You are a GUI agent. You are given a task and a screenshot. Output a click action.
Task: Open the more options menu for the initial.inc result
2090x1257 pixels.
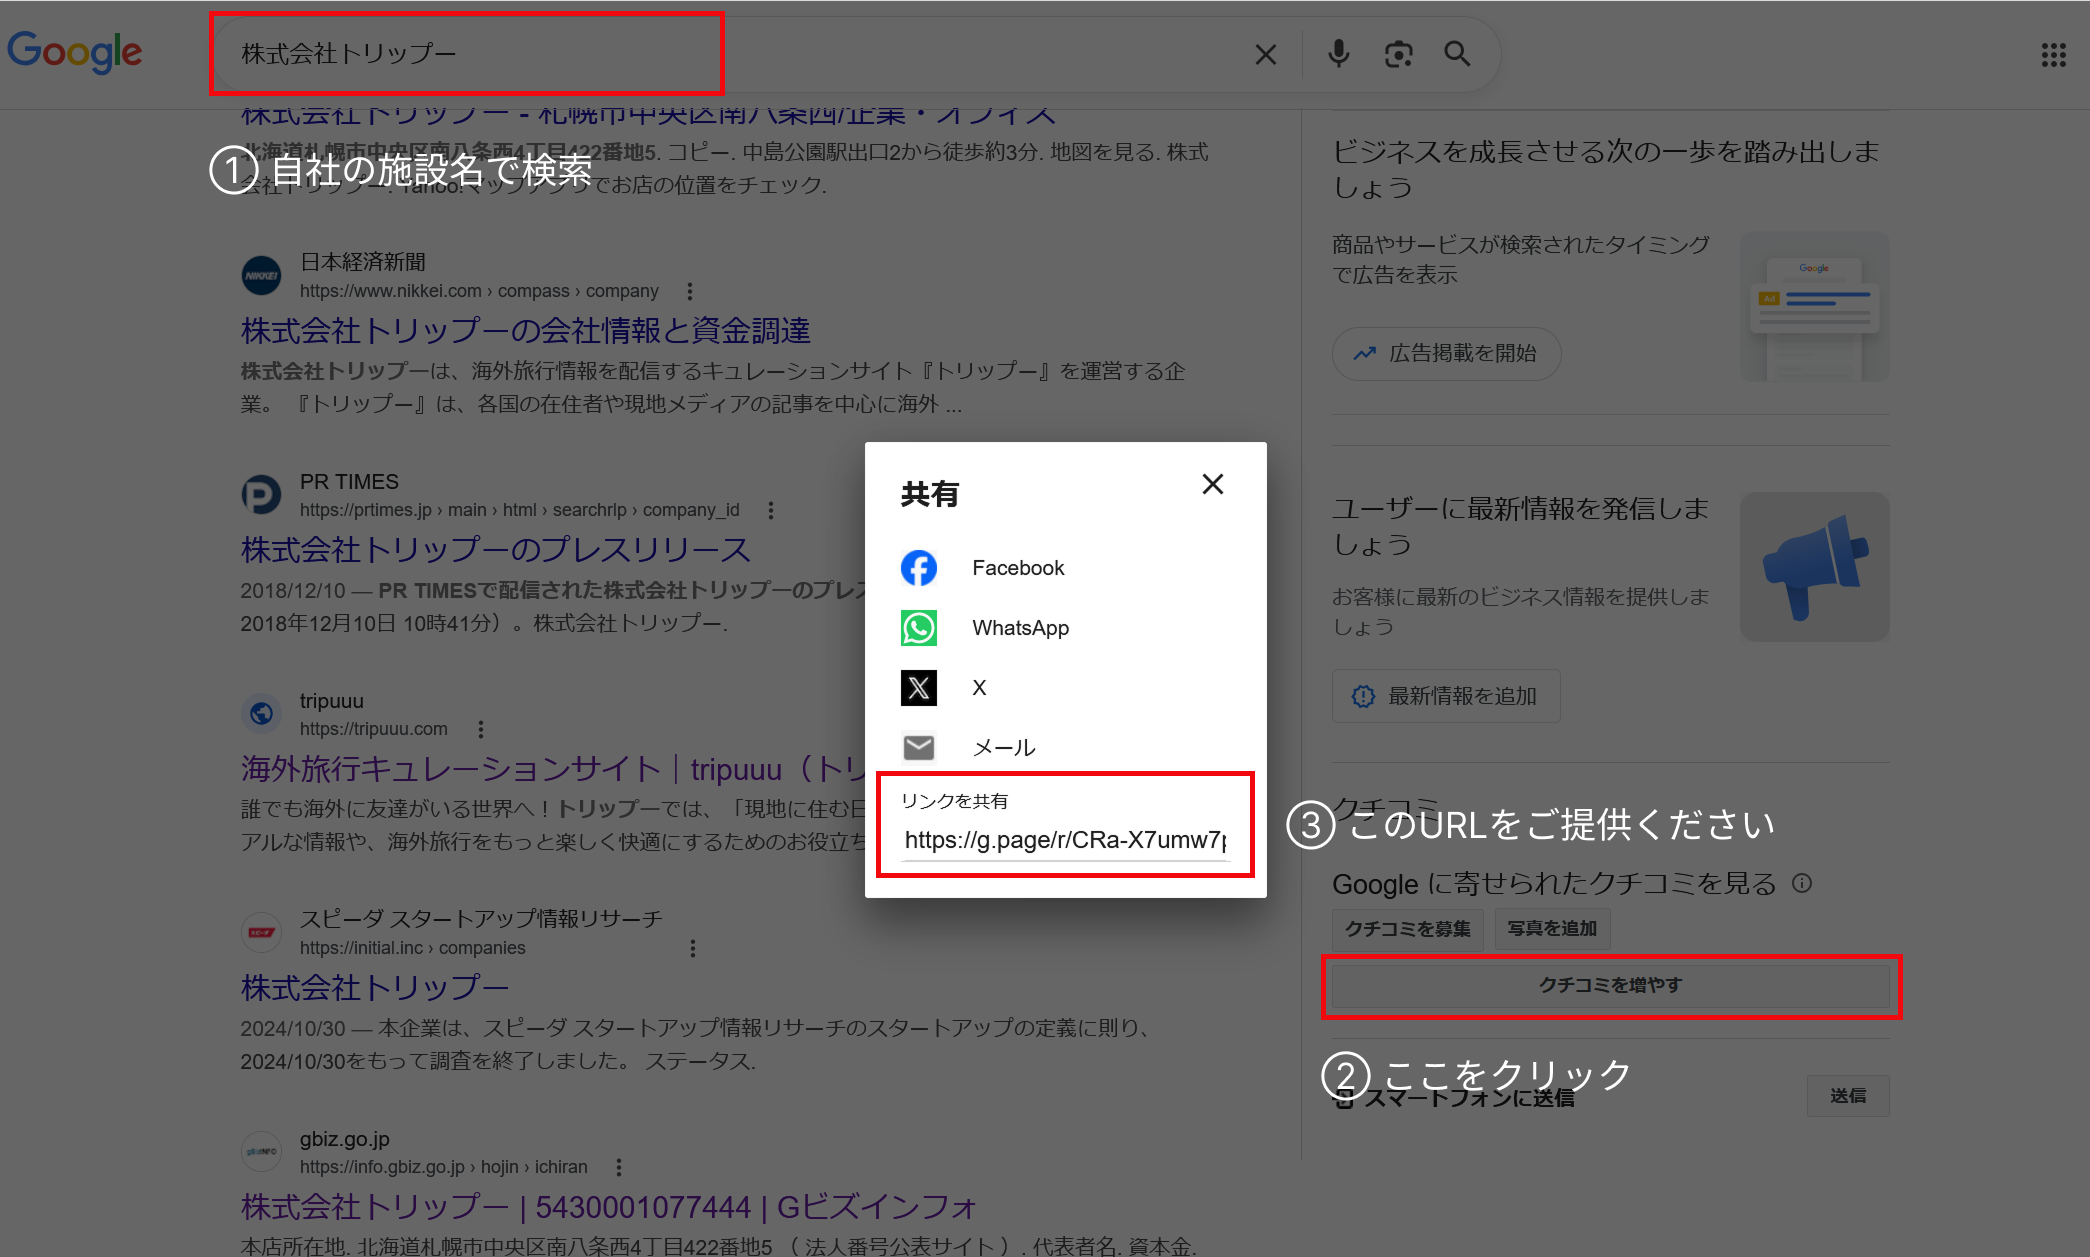point(692,948)
